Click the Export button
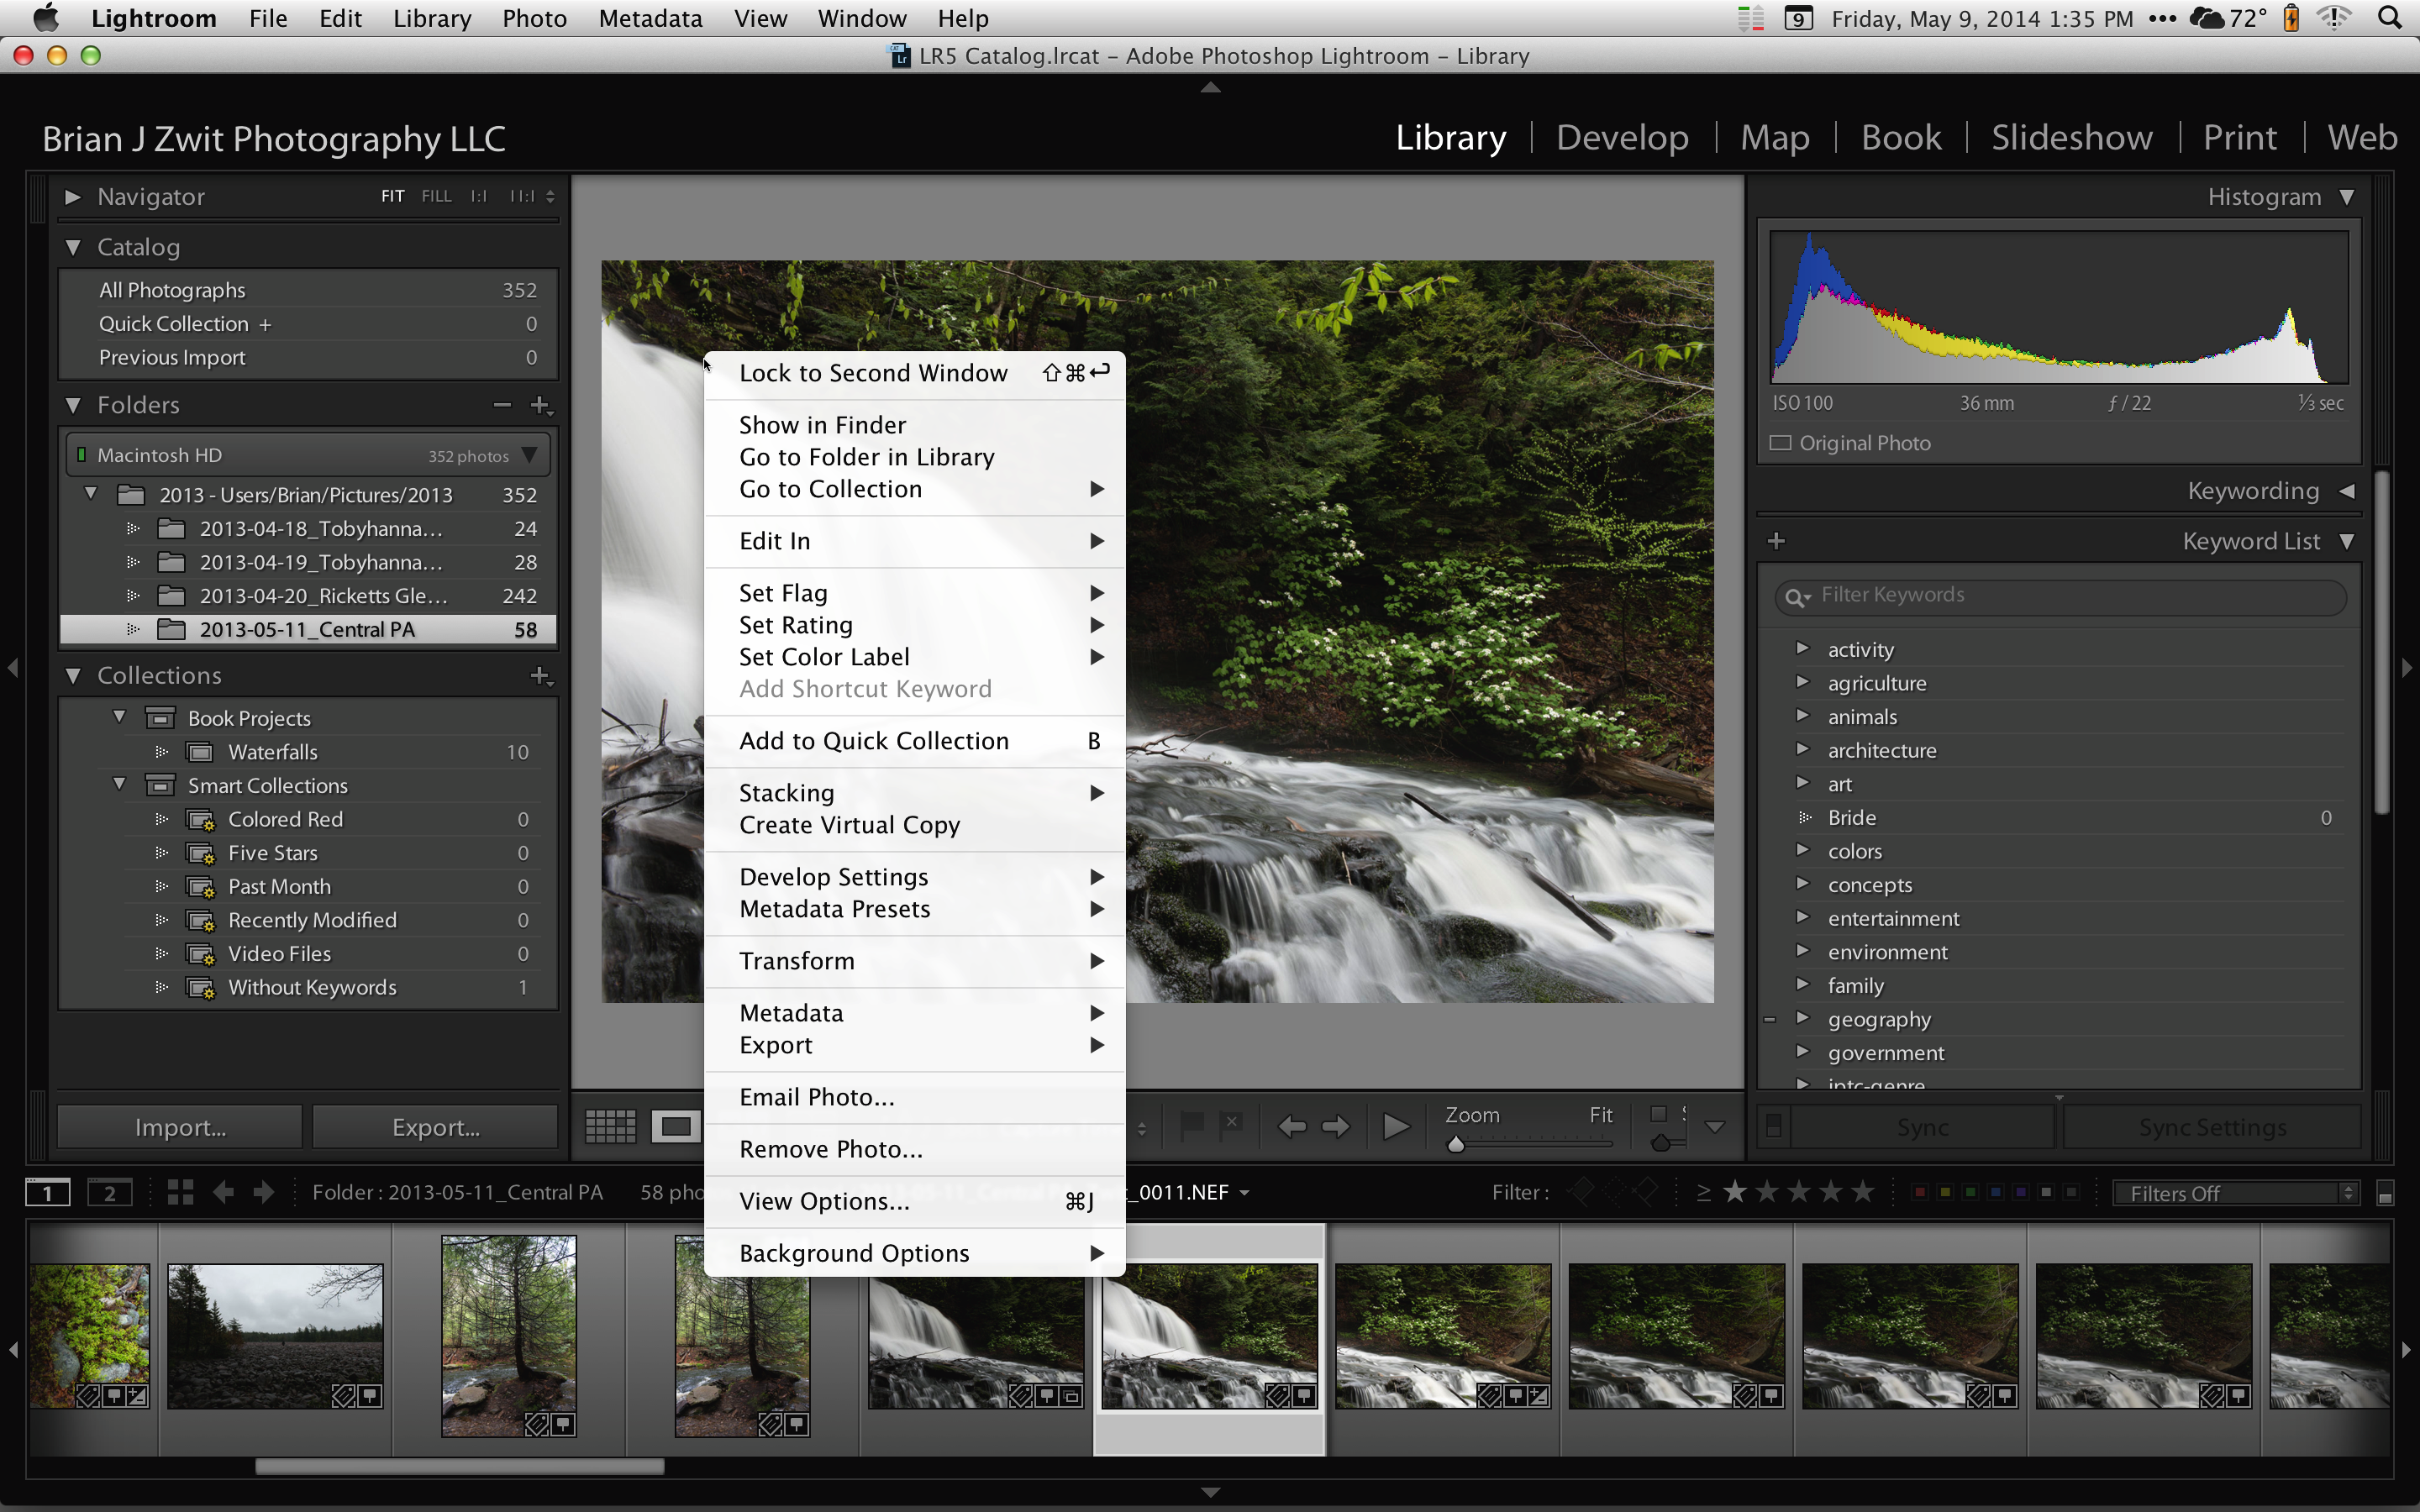The height and width of the screenshot is (1512, 2420). (x=435, y=1127)
